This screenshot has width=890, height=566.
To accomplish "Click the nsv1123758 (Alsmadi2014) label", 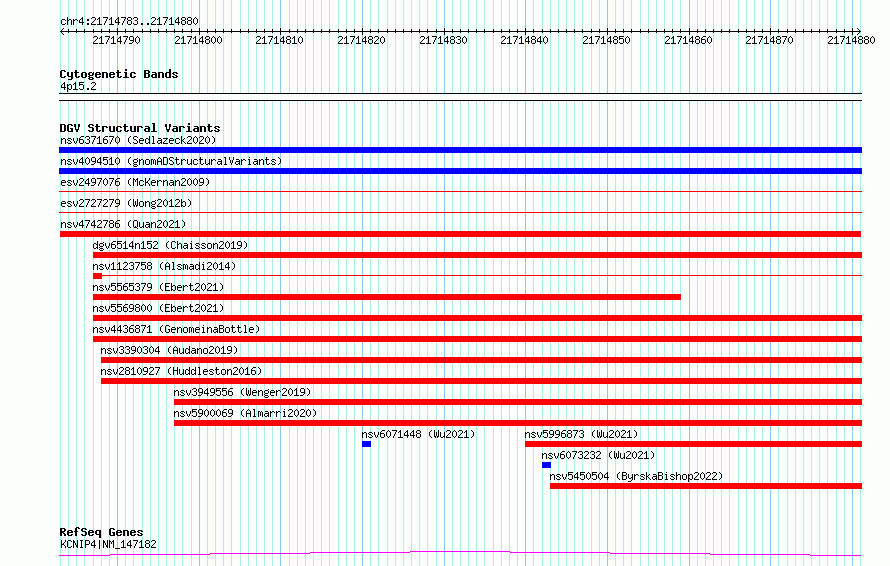I will 164,266.
